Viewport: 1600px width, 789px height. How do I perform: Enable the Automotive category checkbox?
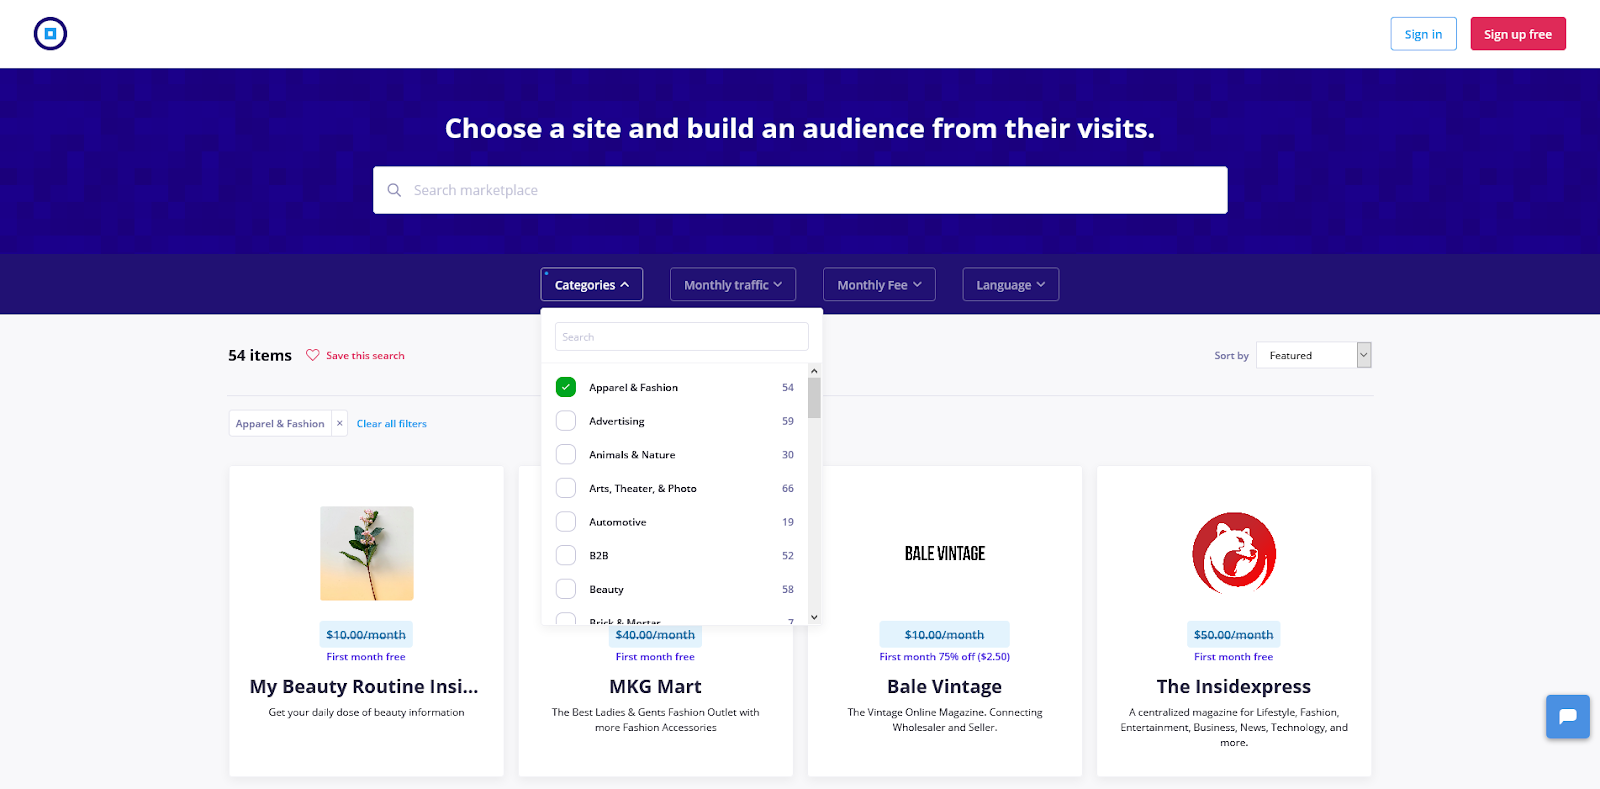tap(566, 522)
